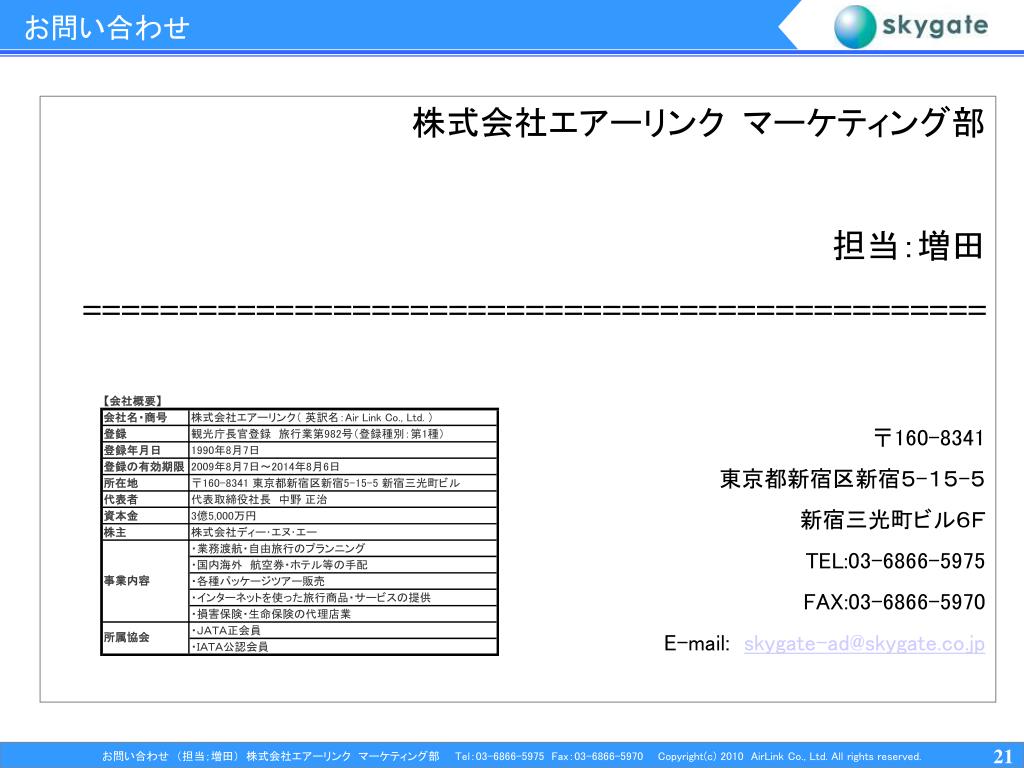Viewport: 1024px width, 768px height.
Task: Select the JATA正会員 cell
Action: pyautogui.click(x=344, y=630)
